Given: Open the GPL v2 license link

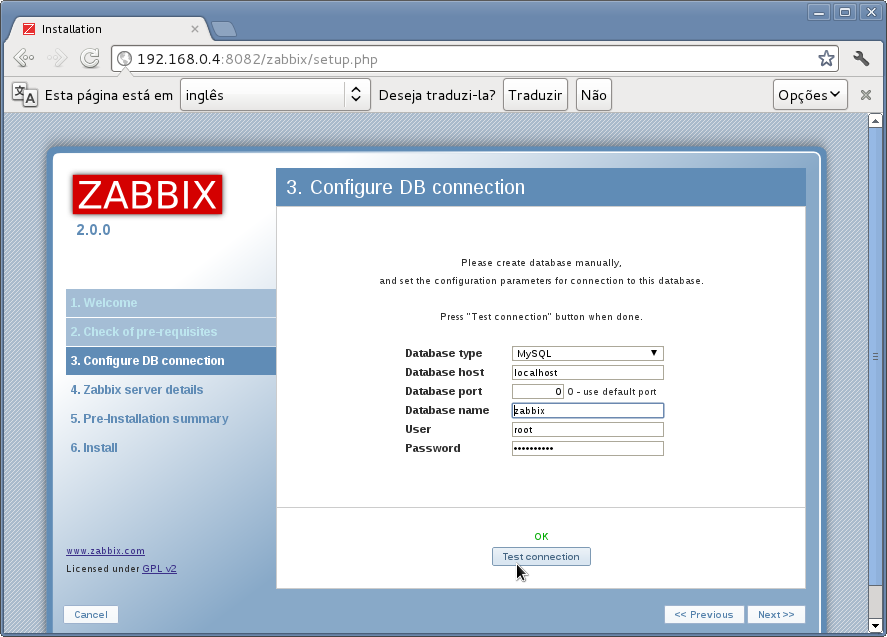Looking at the screenshot, I should (160, 569).
